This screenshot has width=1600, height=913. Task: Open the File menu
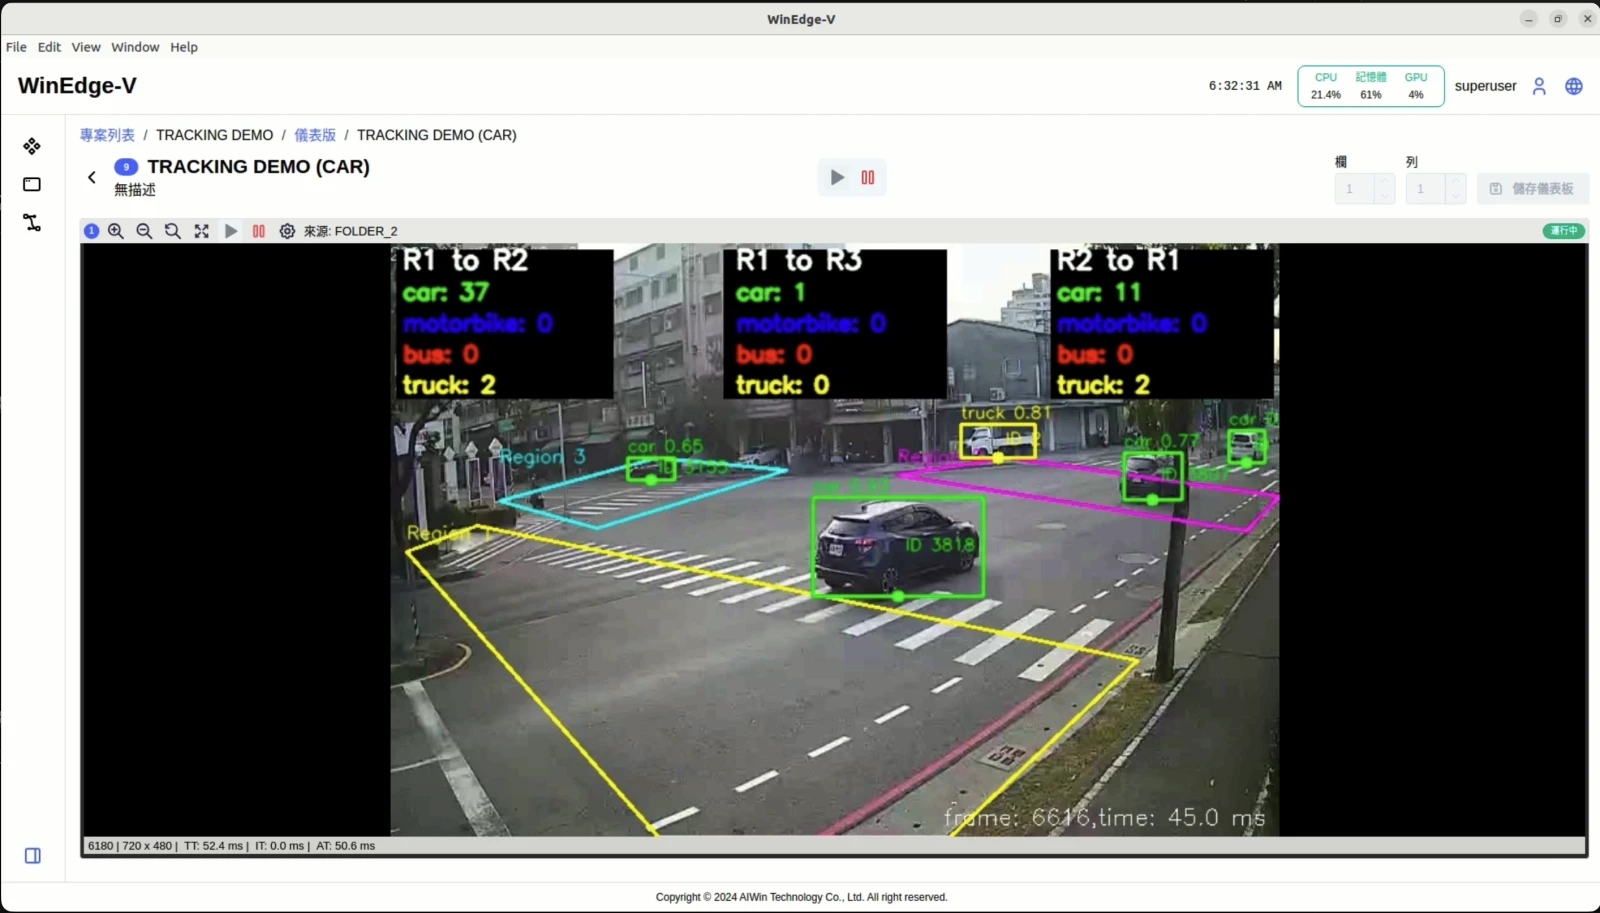click(x=16, y=47)
